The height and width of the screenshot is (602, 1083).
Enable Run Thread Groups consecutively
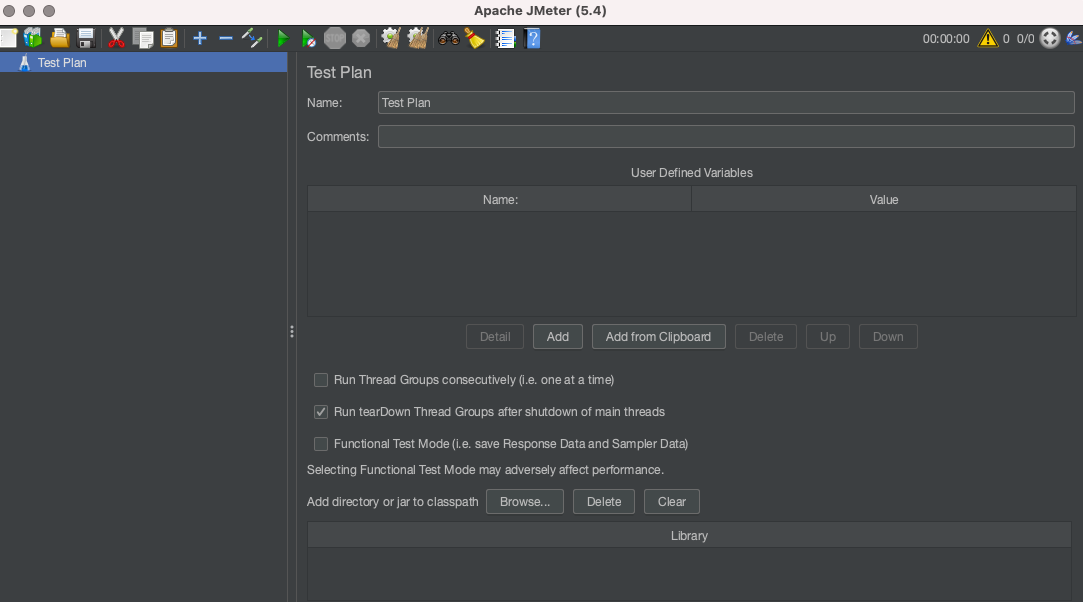click(x=321, y=380)
